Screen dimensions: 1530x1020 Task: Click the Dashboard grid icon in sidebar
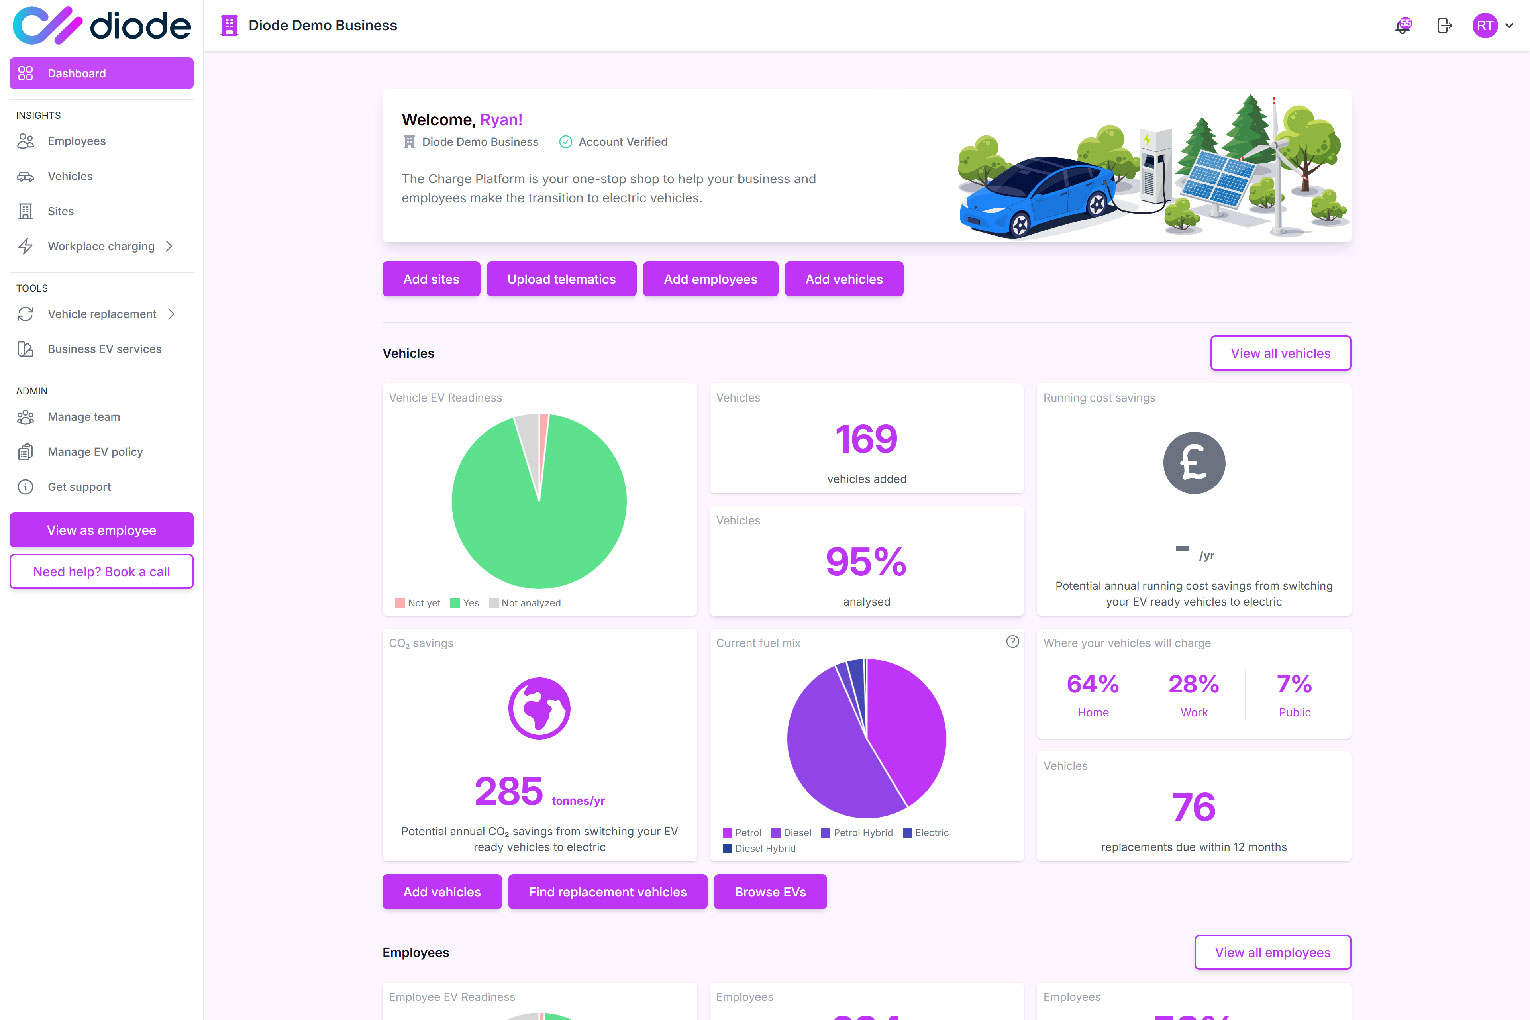tap(26, 73)
